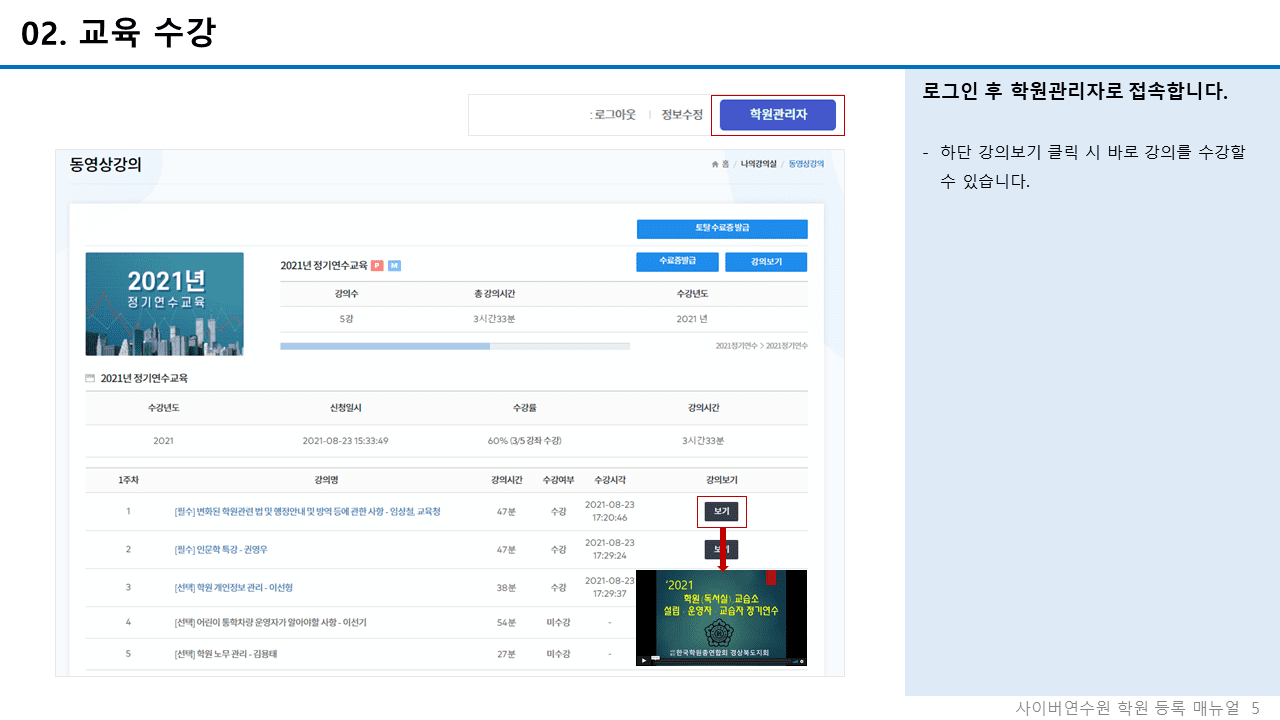Click 보기 for the 인문학 특강 lecture

tap(721, 548)
